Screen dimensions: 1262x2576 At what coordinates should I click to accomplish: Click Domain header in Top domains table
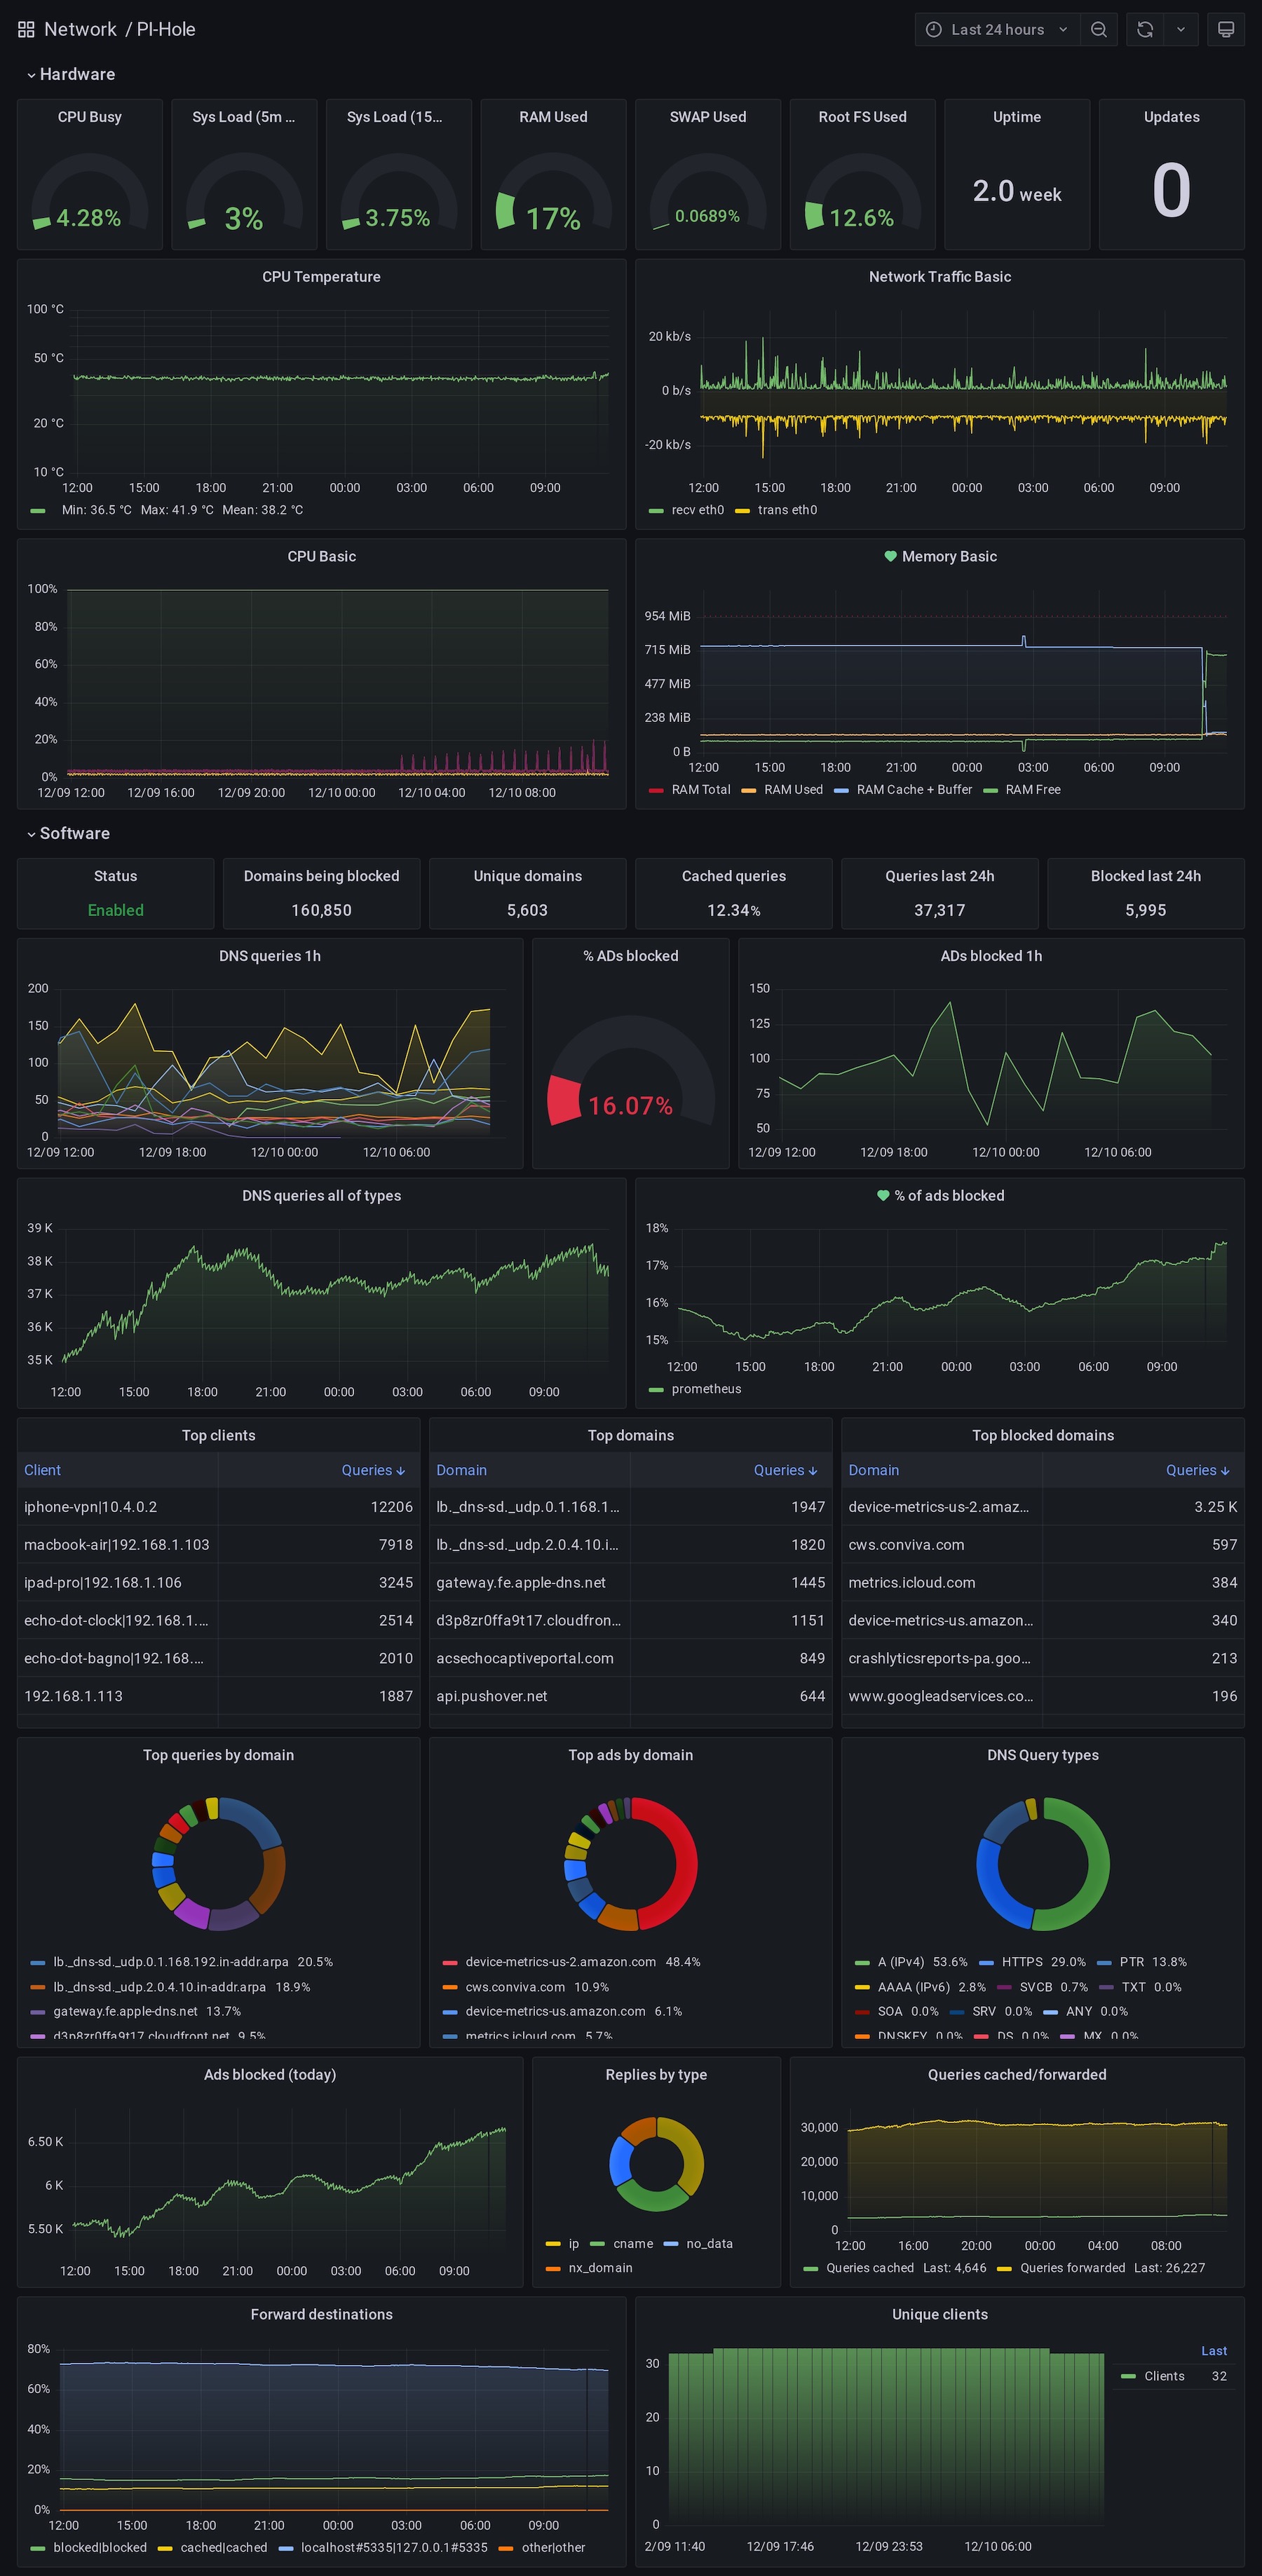click(x=461, y=1470)
